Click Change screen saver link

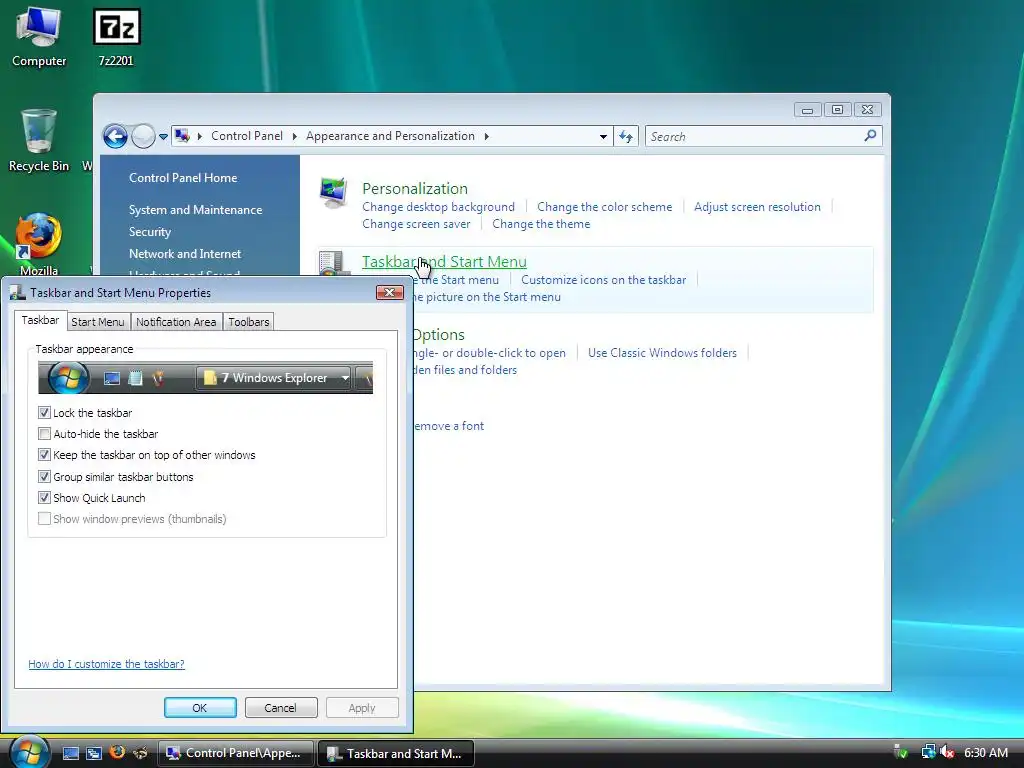416,224
